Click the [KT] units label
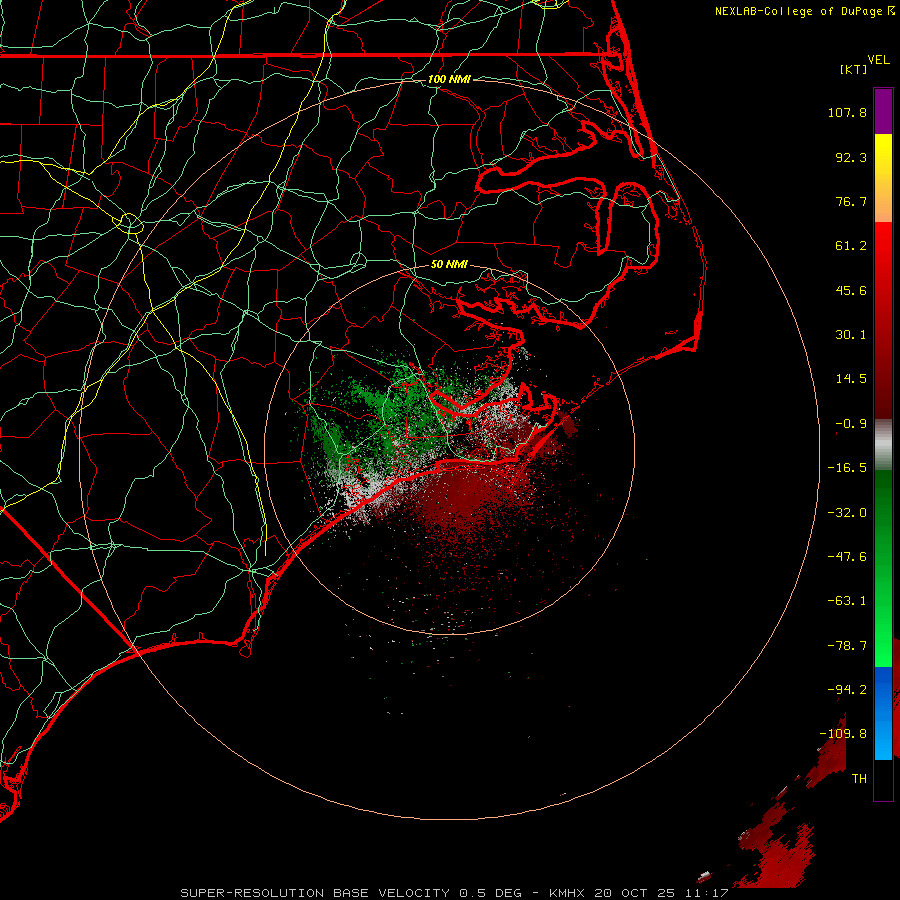900x900 pixels. click(854, 69)
